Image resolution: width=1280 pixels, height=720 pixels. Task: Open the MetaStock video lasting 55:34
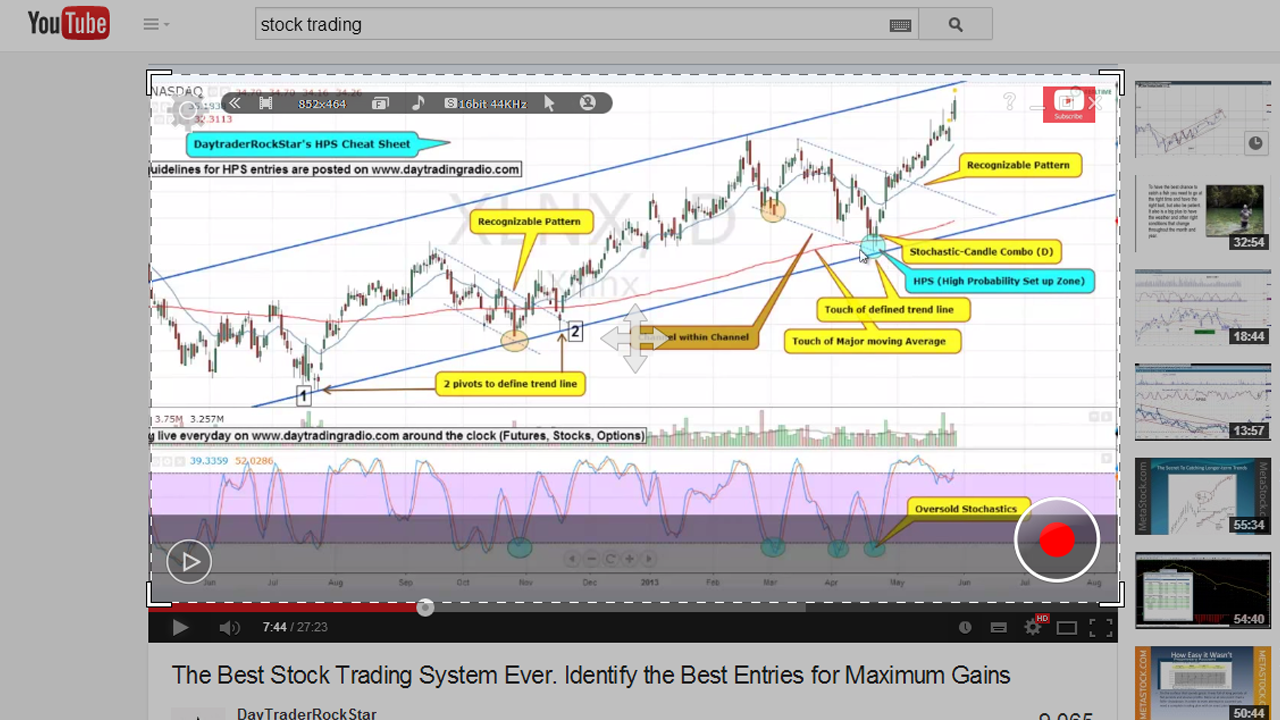tap(1203, 496)
